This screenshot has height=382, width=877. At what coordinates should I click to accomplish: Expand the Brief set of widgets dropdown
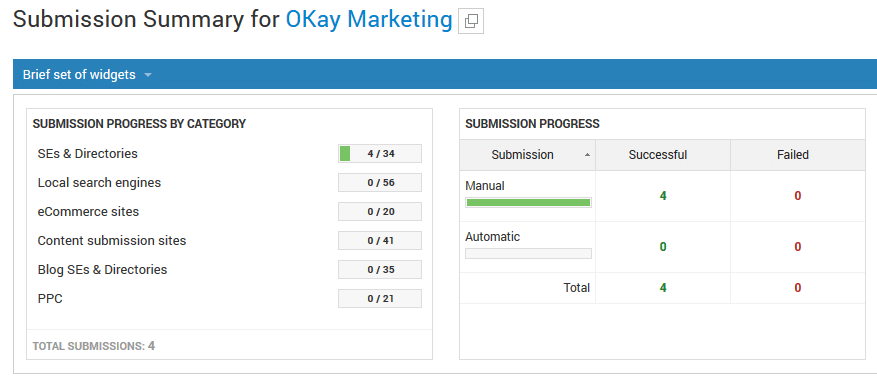click(x=87, y=74)
